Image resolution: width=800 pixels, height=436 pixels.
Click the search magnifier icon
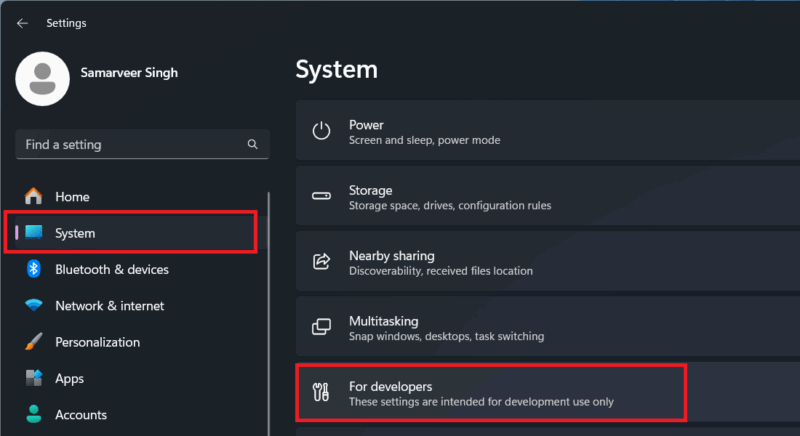click(253, 144)
